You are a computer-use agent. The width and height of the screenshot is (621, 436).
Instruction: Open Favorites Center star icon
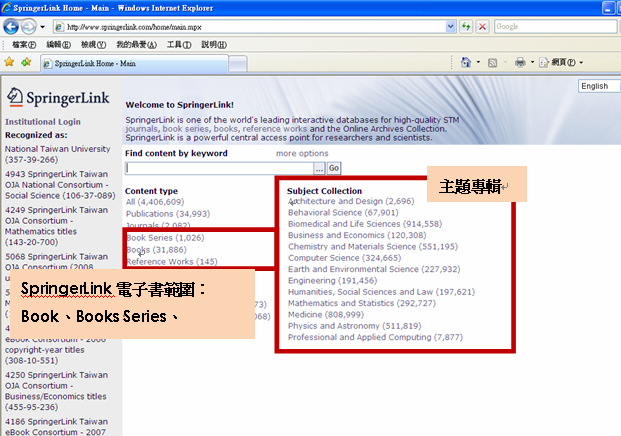9,62
